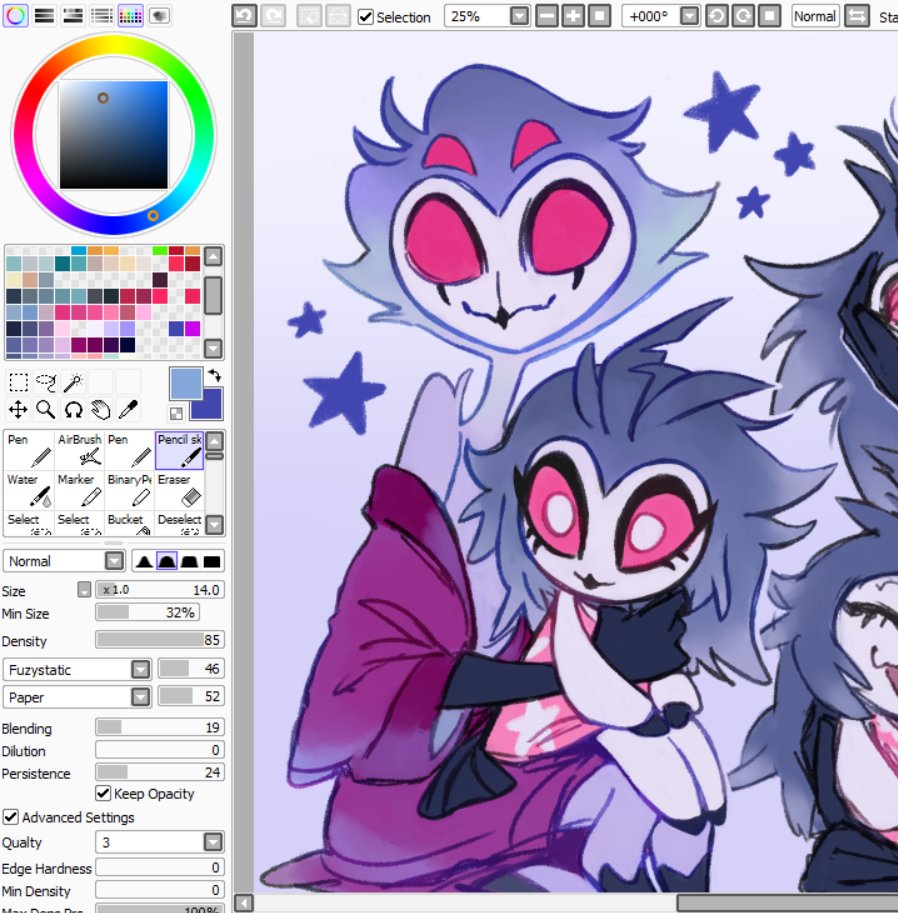Select the Marker tool
Viewport: 898px width, 913px height.
[79, 490]
